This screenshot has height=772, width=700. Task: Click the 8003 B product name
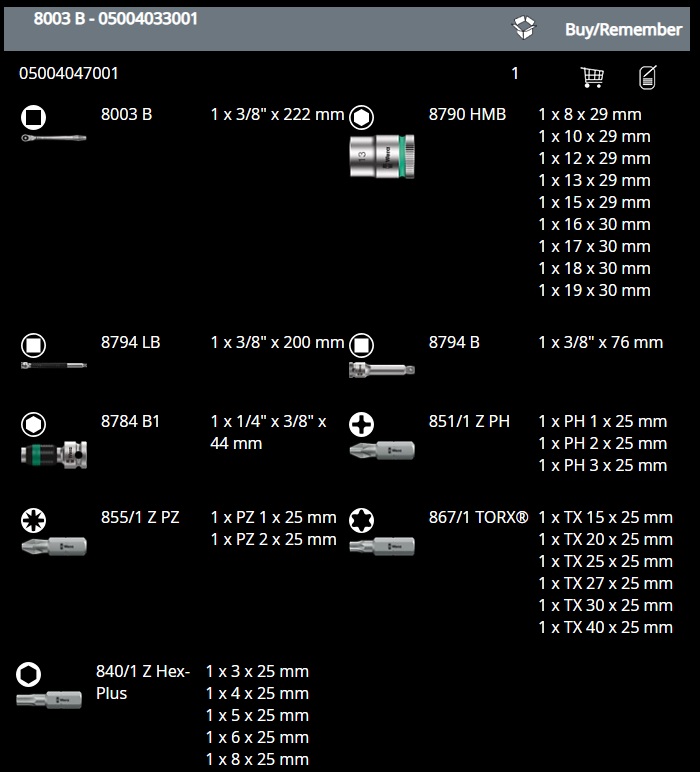pos(127,114)
